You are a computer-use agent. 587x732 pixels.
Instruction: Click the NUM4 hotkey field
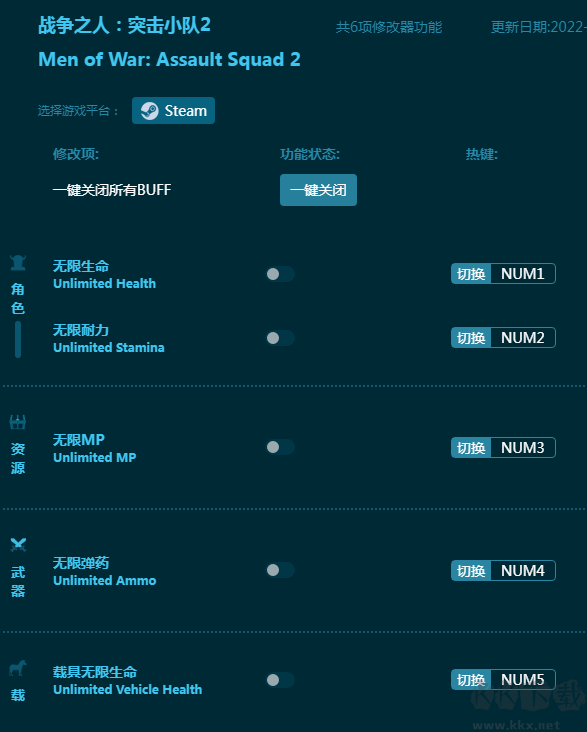point(523,570)
